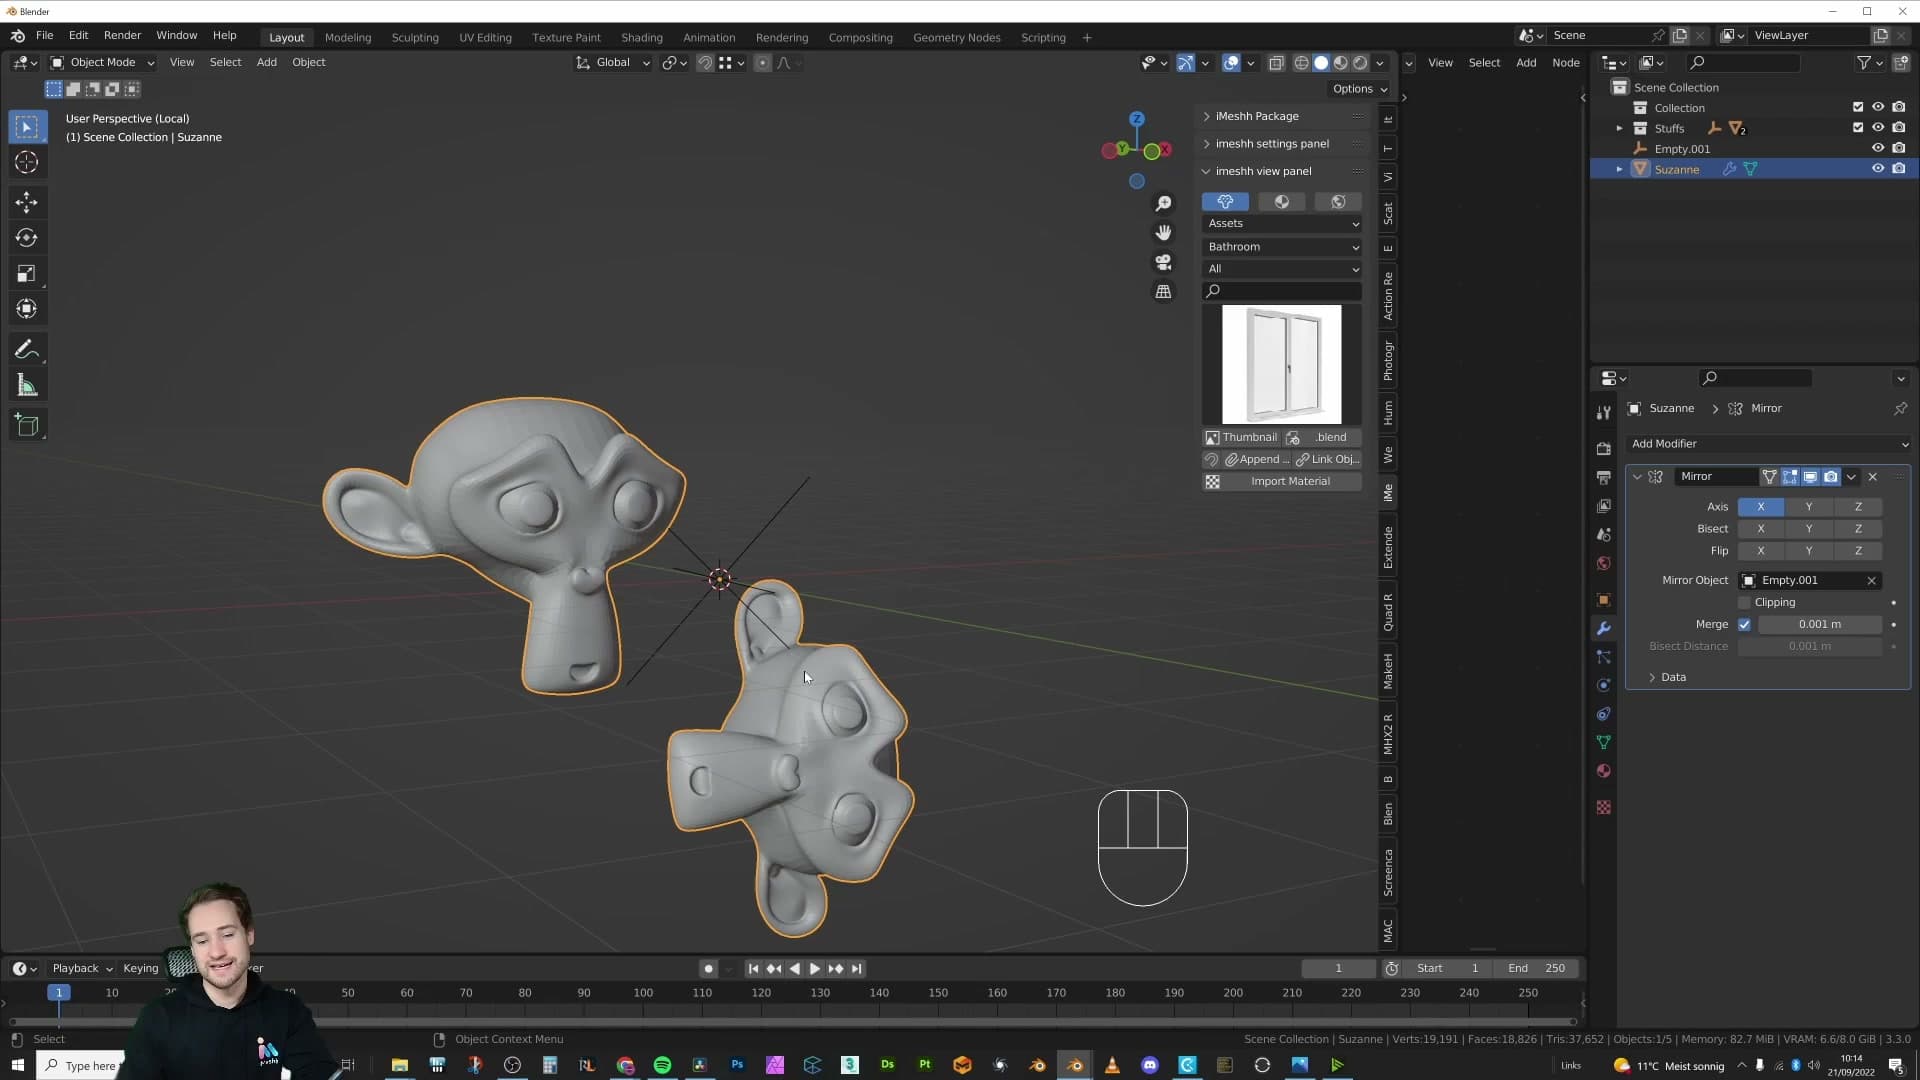Toggle Mirror Axis Y
This screenshot has height=1080, width=1920.
point(1809,507)
